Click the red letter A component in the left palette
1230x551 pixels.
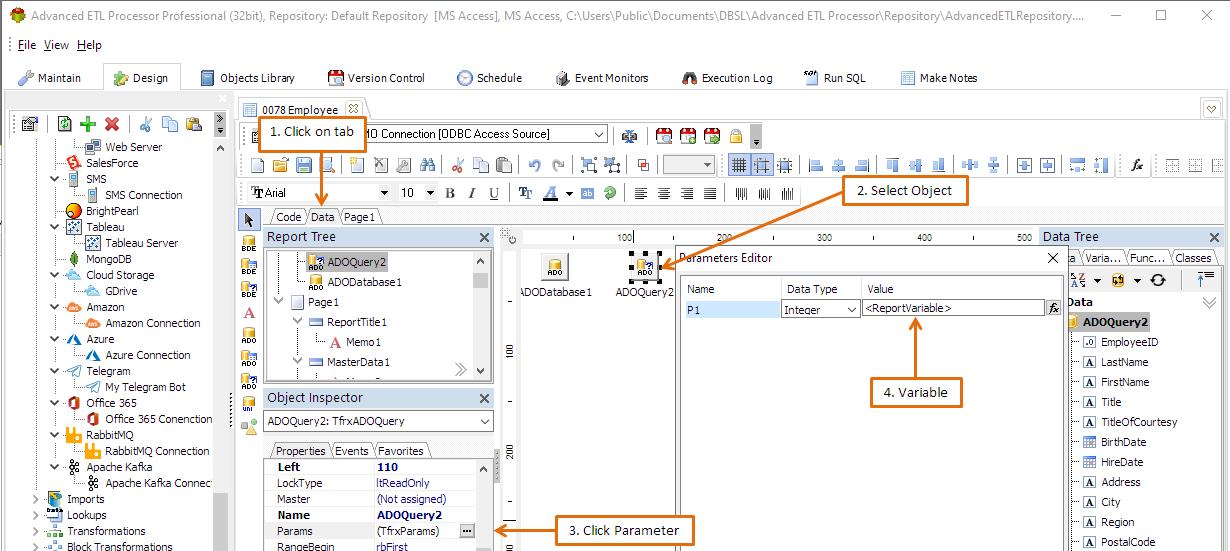click(x=249, y=313)
